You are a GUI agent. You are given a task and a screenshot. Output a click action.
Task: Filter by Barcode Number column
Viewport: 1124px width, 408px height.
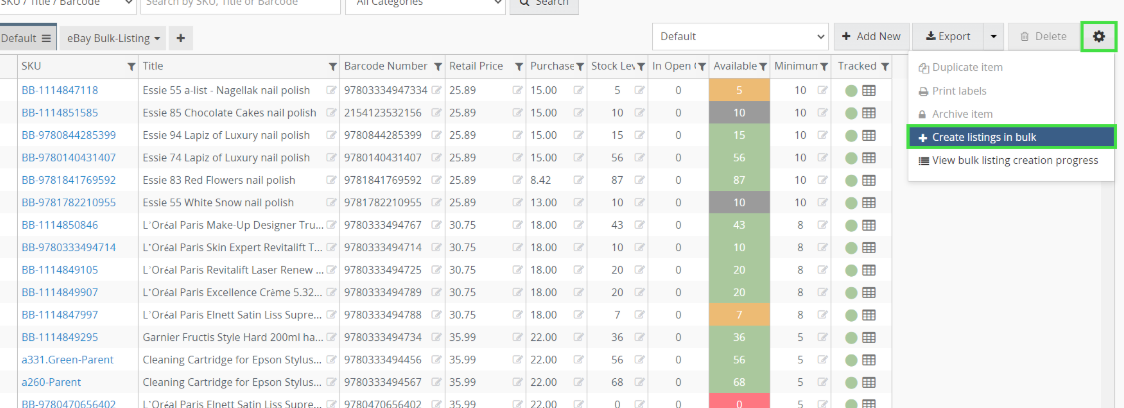pyautogui.click(x=436, y=67)
